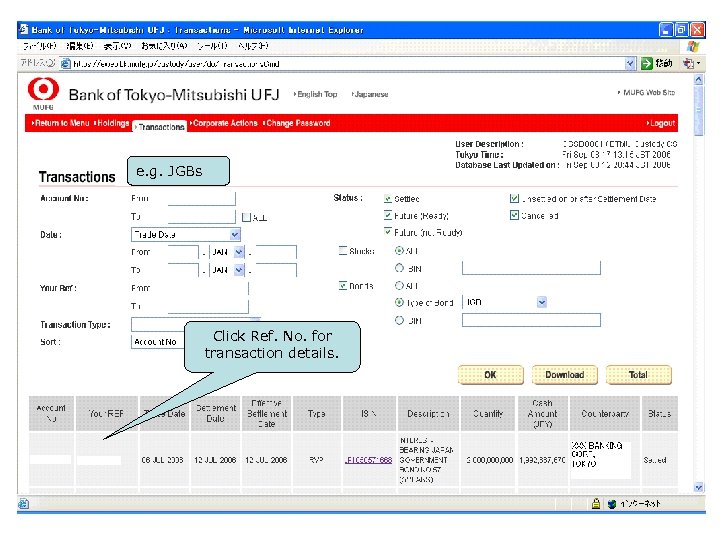This screenshot has width=720, height=540.
Task: Click the page icon in address bar
Action: pyautogui.click(x=66, y=64)
